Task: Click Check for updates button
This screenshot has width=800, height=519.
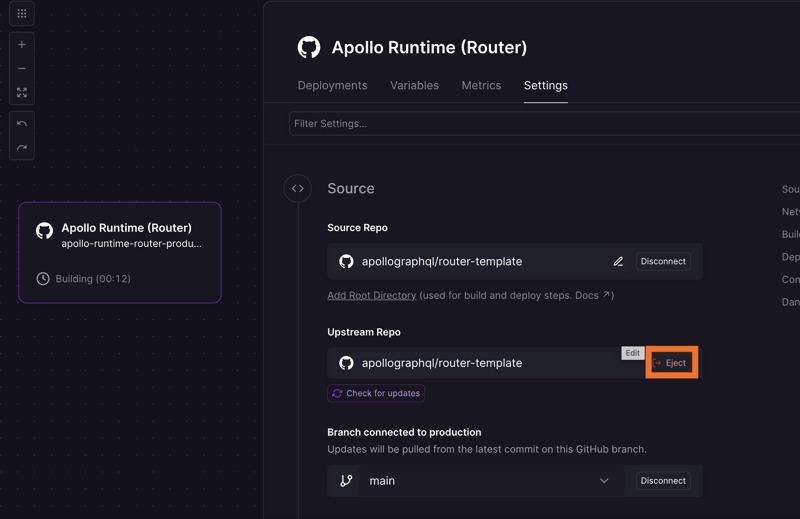Action: [376, 394]
